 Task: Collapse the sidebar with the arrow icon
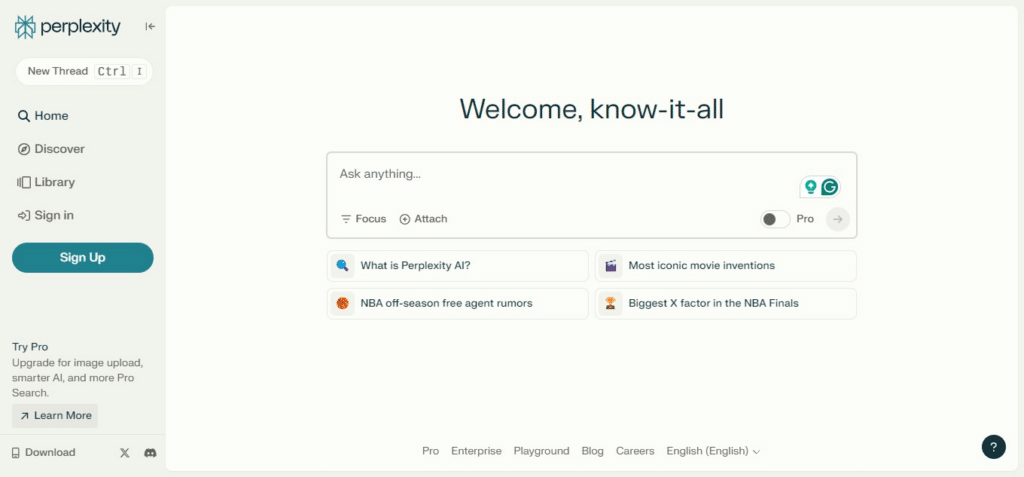coord(150,27)
